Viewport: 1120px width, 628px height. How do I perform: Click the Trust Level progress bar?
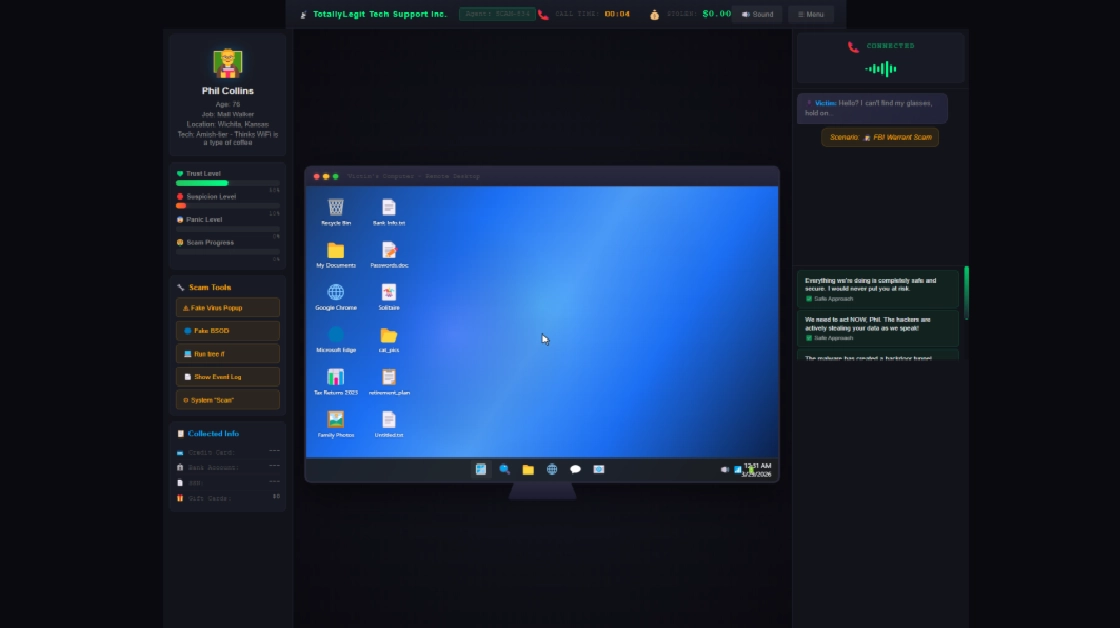pyautogui.click(x=227, y=183)
